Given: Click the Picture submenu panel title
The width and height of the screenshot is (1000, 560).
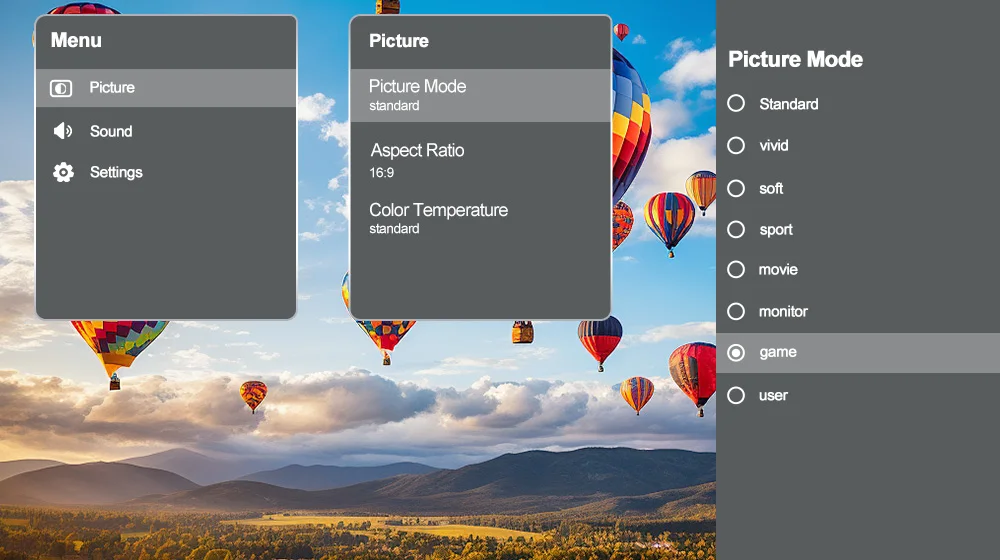Looking at the screenshot, I should (399, 41).
